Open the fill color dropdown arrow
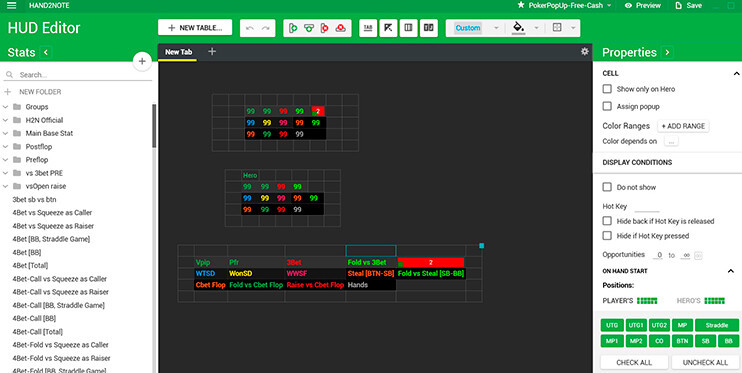 [536, 28]
